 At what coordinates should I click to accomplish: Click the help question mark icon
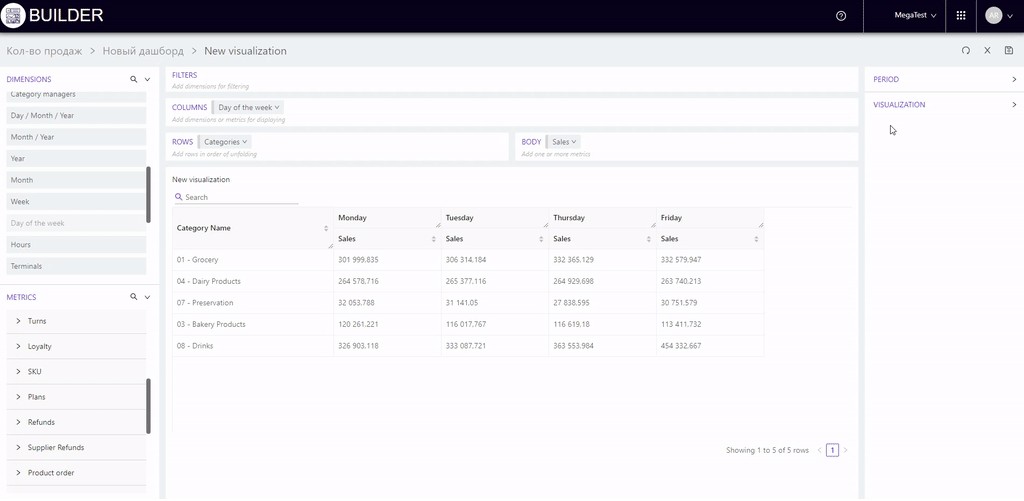click(x=841, y=16)
